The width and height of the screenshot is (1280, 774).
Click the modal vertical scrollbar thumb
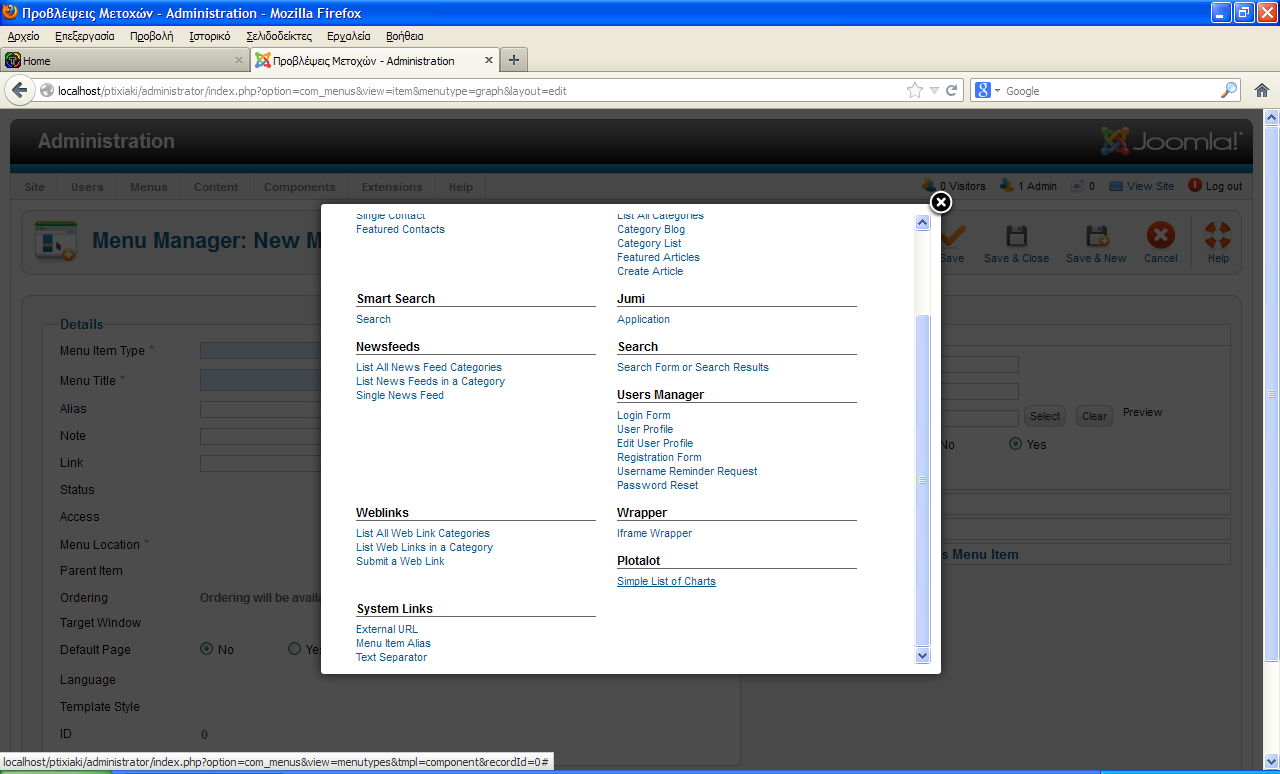923,480
